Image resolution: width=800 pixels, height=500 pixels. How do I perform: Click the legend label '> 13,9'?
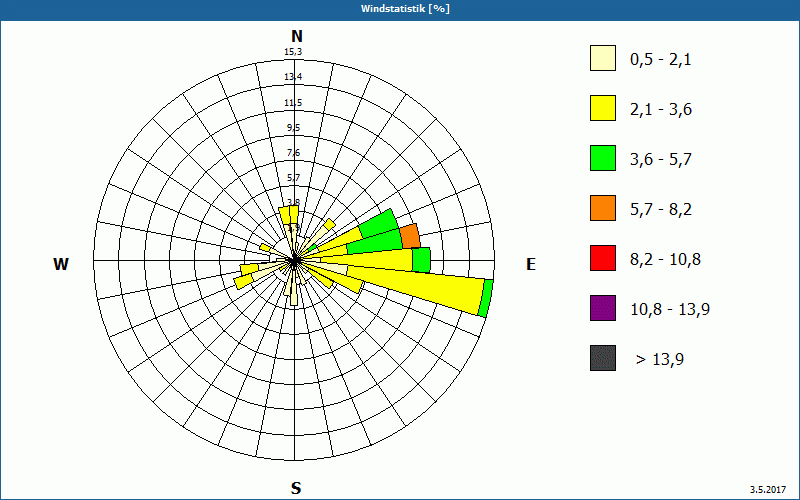(660, 360)
